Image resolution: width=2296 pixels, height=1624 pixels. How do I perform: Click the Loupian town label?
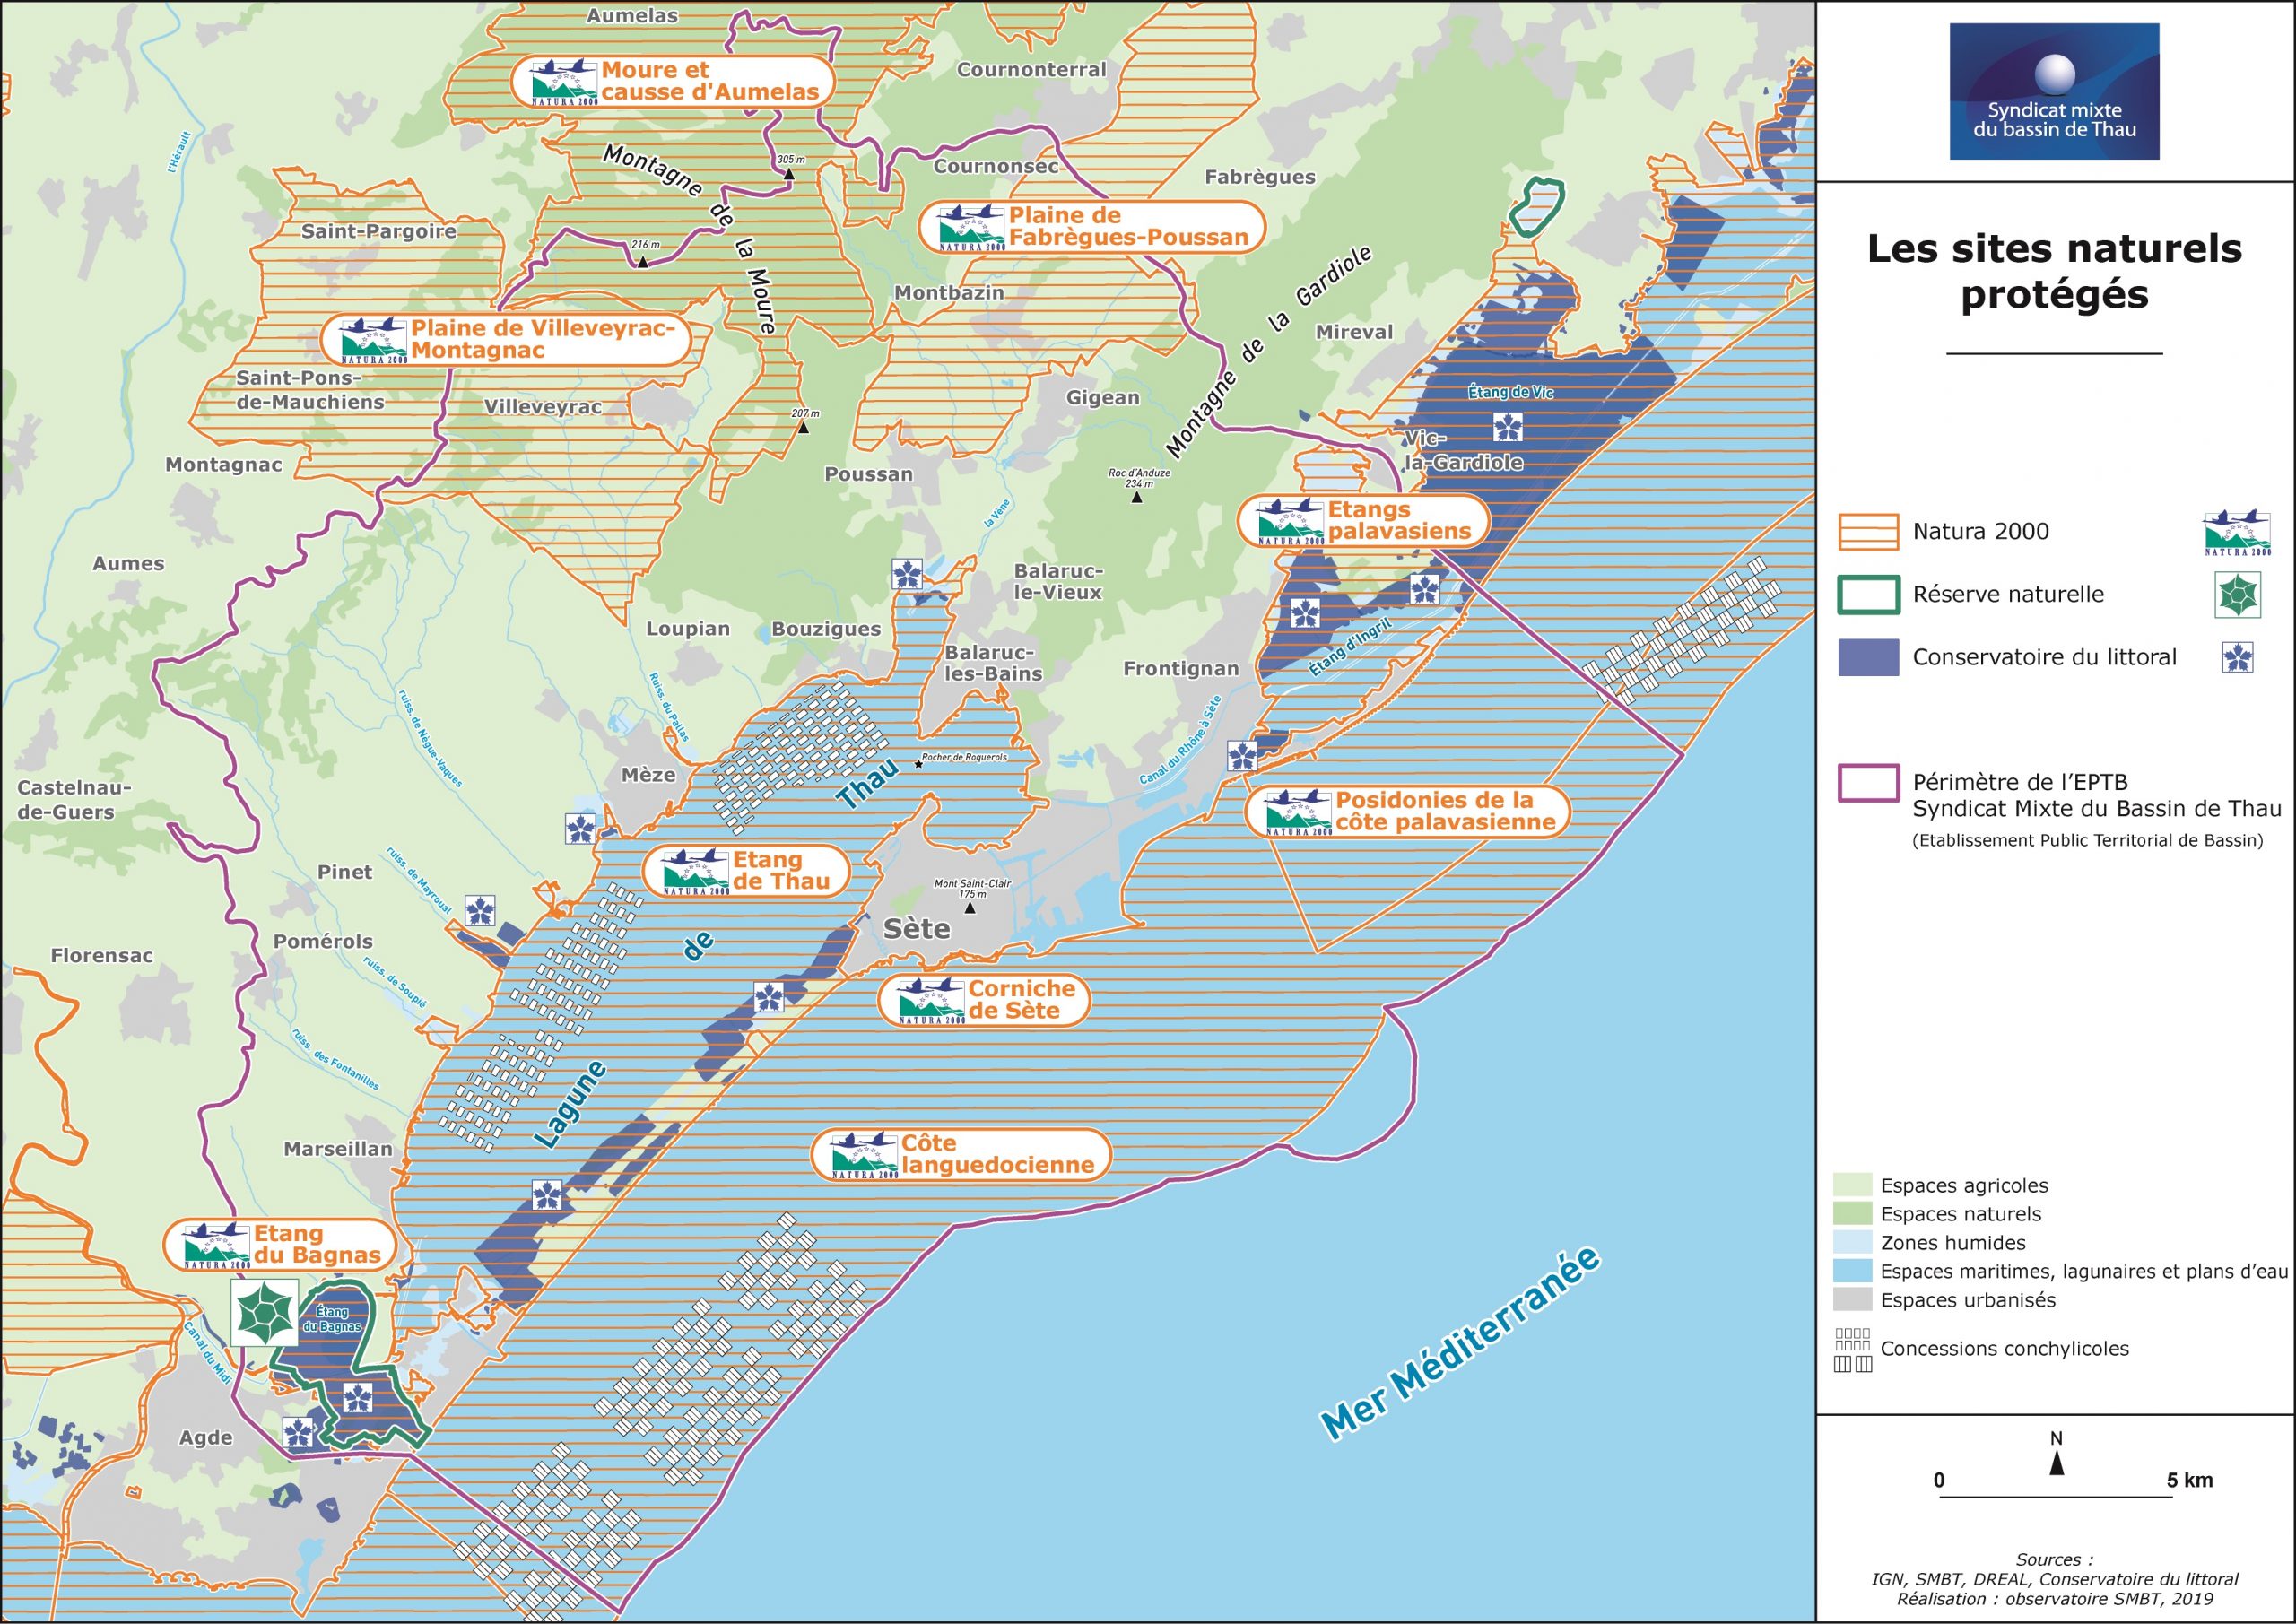pyautogui.click(x=688, y=629)
